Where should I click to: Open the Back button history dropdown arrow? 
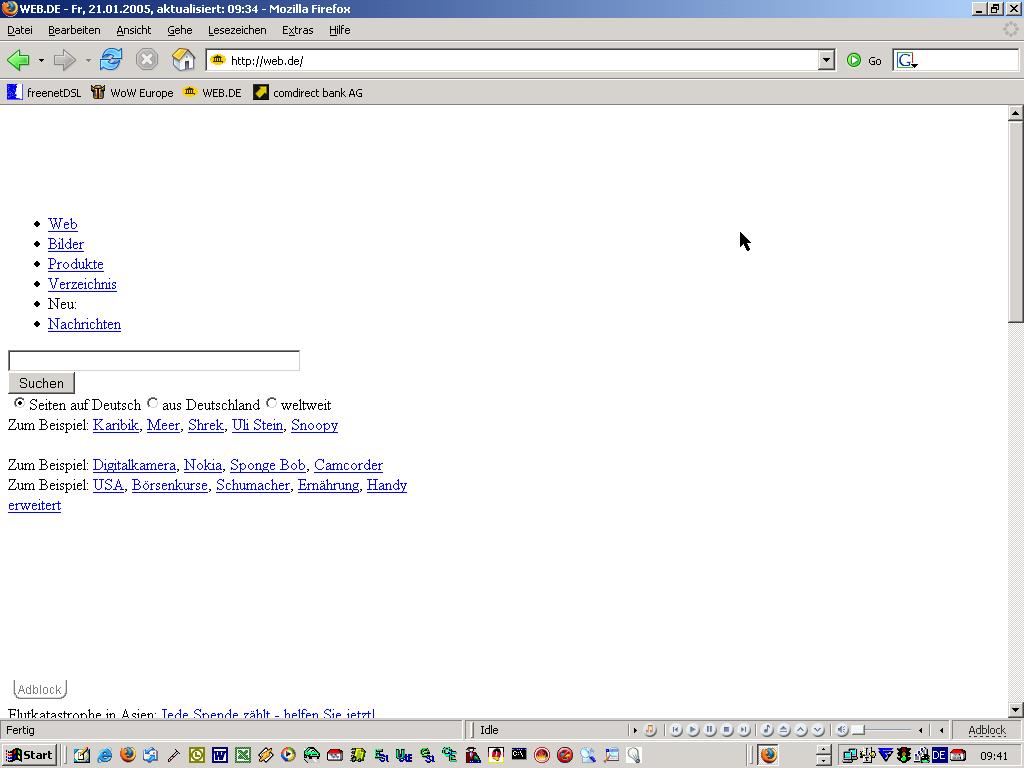pos(41,61)
